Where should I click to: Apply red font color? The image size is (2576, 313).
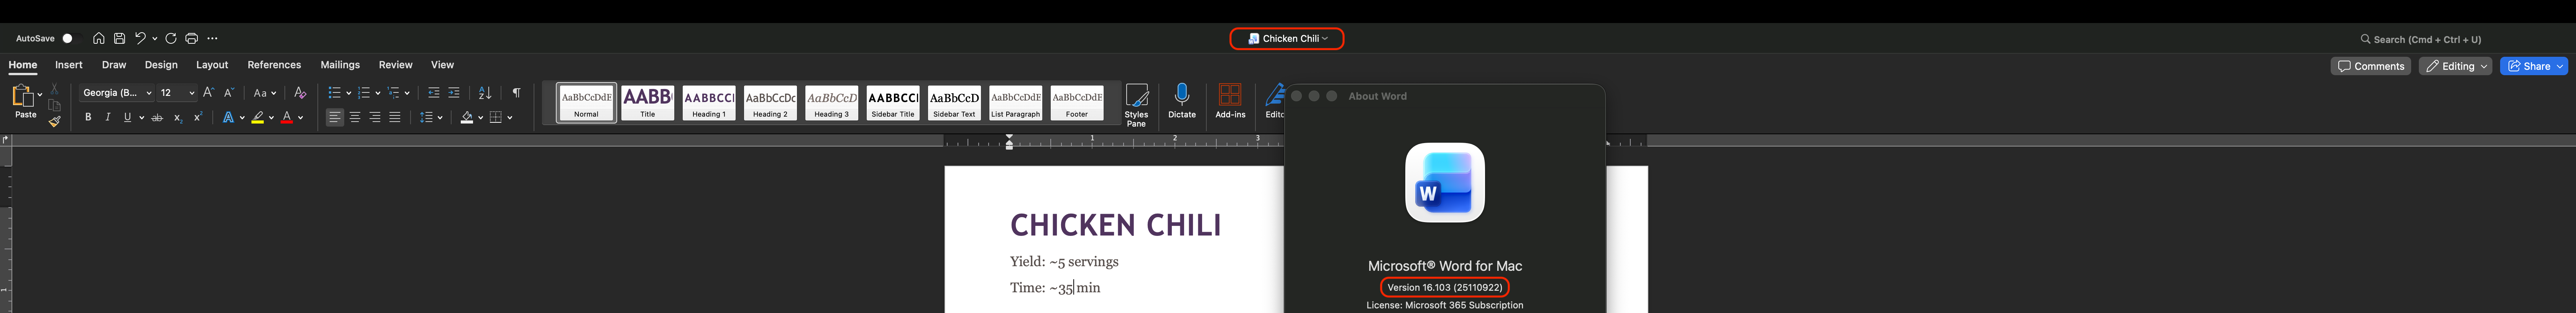coord(287,118)
